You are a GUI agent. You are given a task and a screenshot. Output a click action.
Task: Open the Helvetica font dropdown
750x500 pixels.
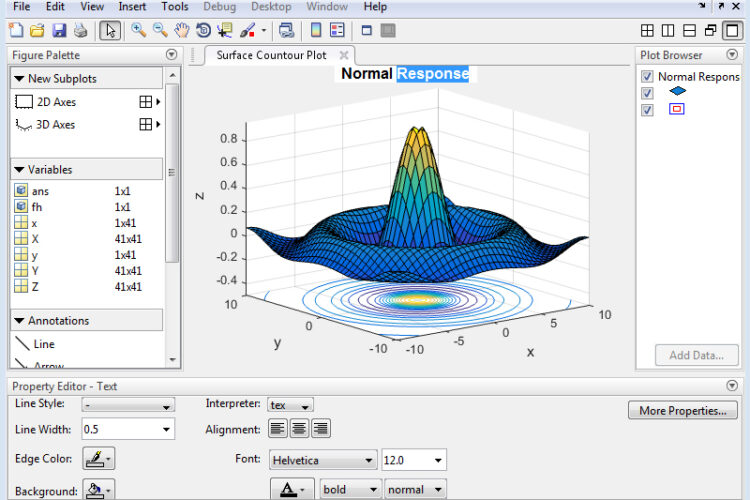(323, 460)
